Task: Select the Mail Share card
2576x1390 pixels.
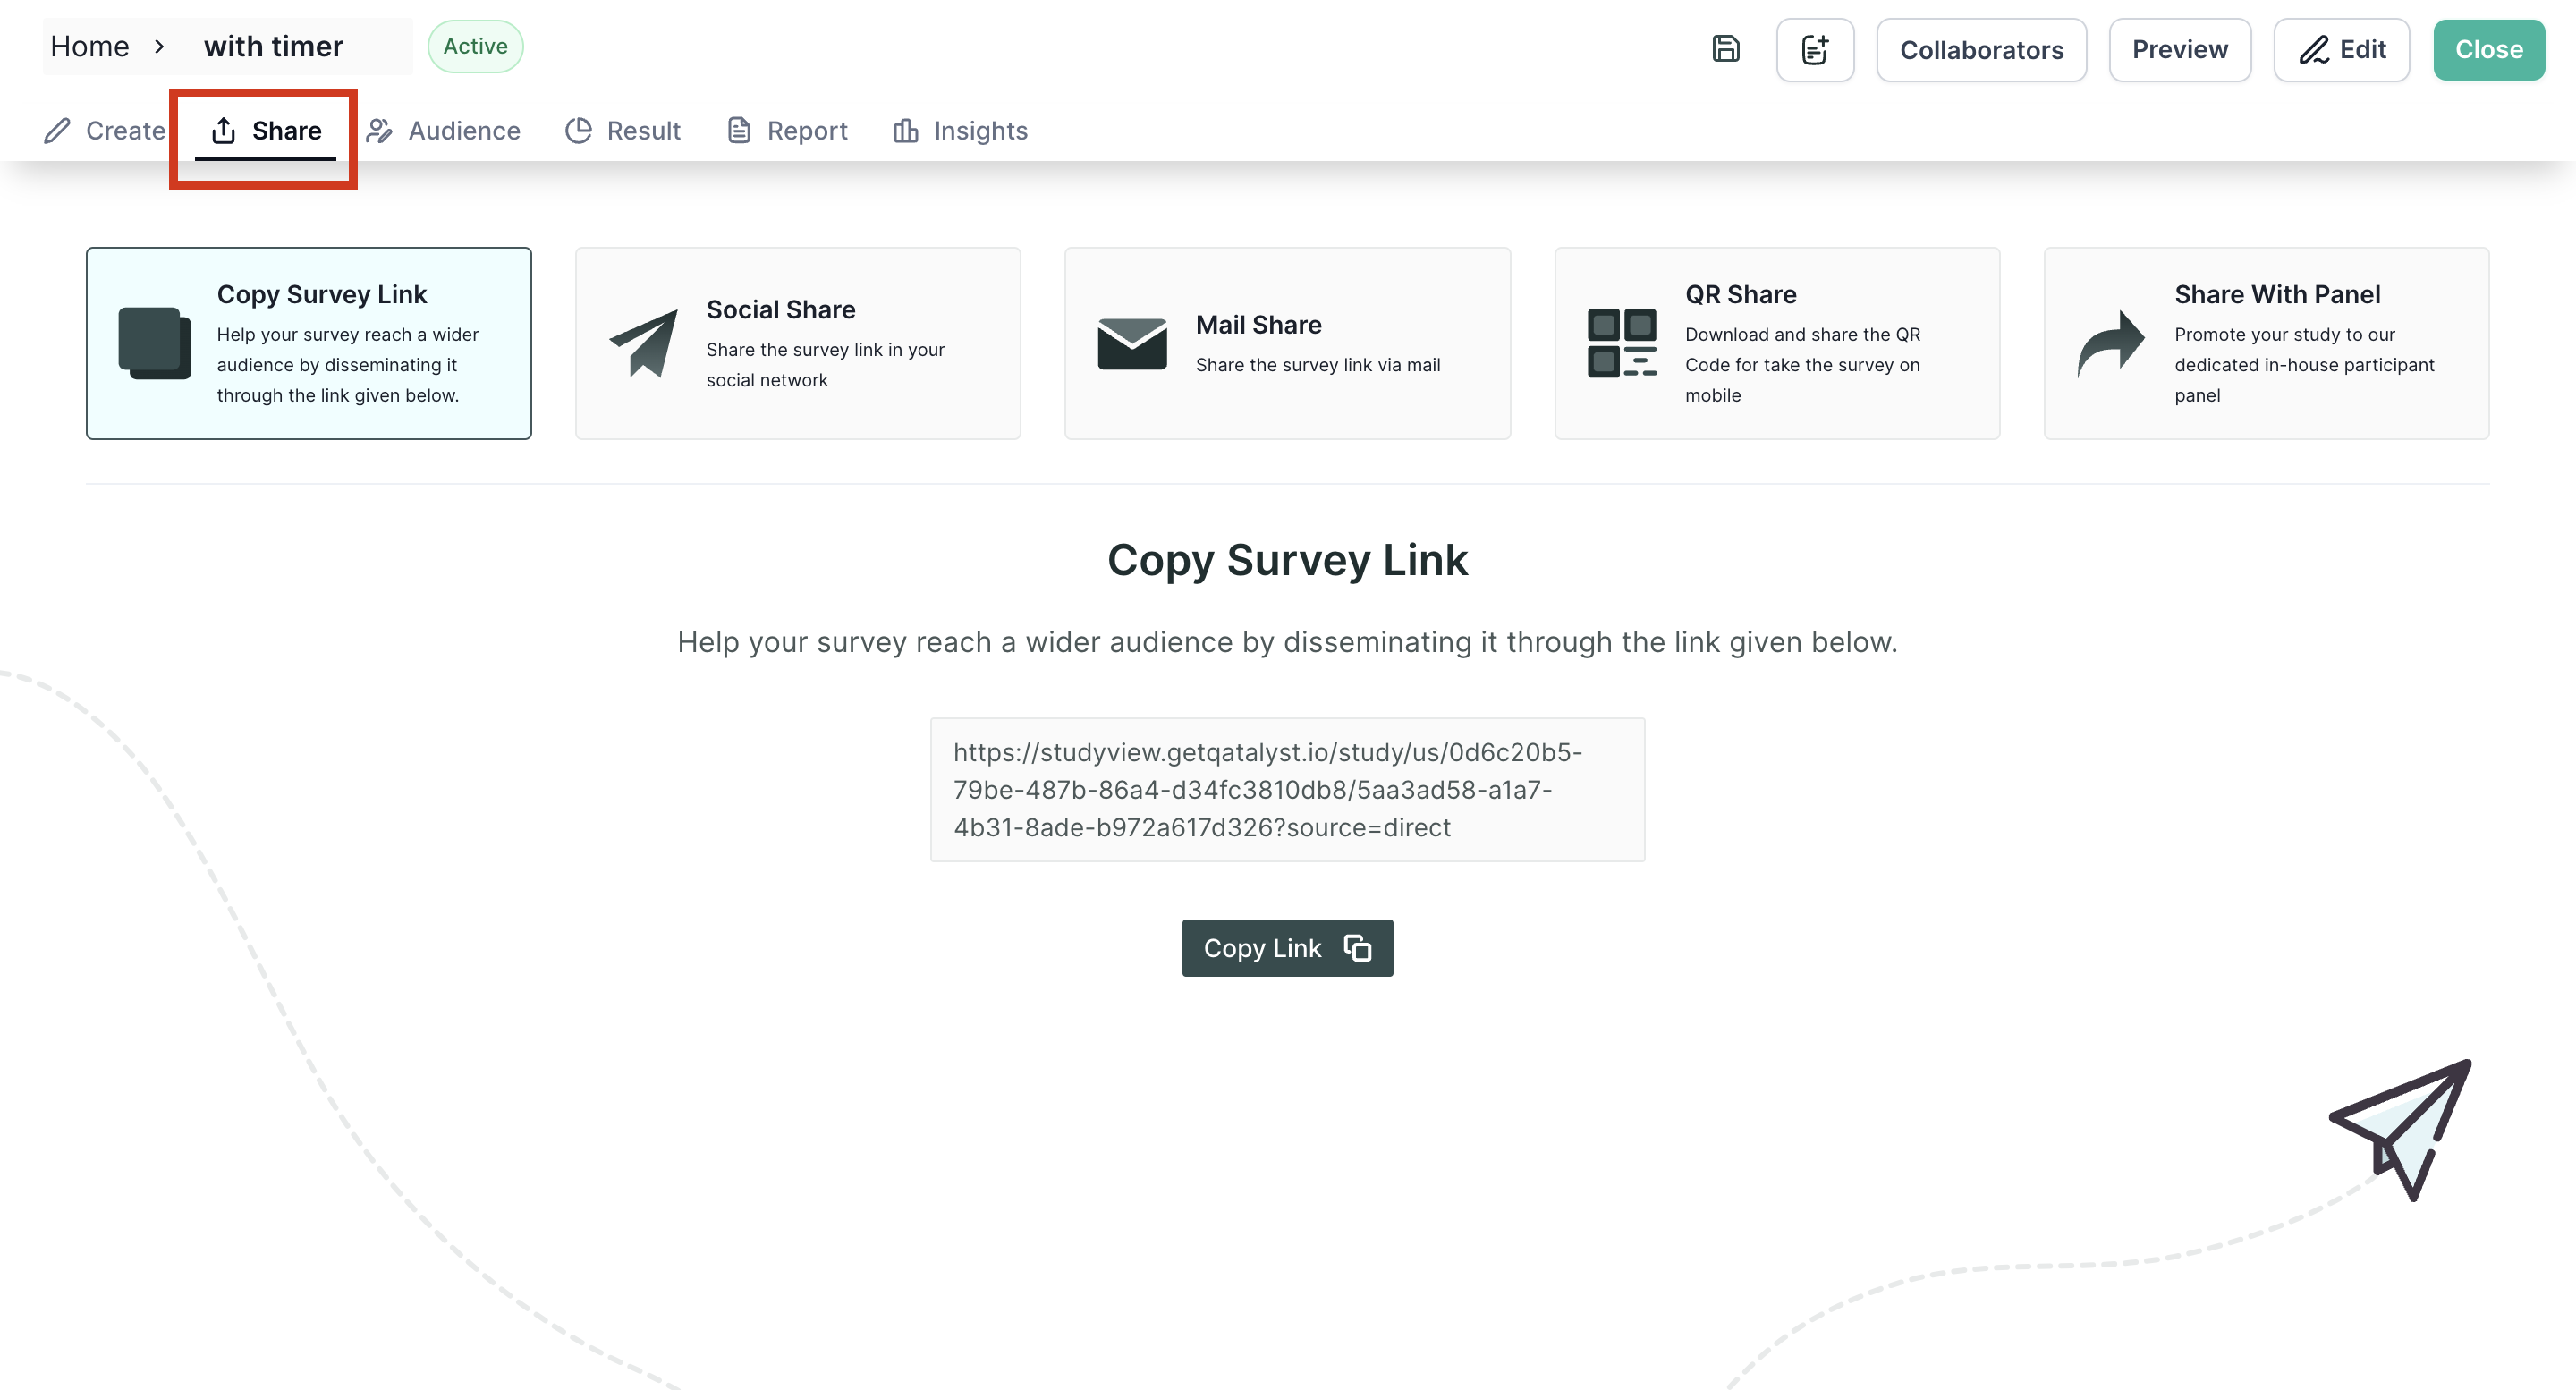Action: click(1287, 343)
